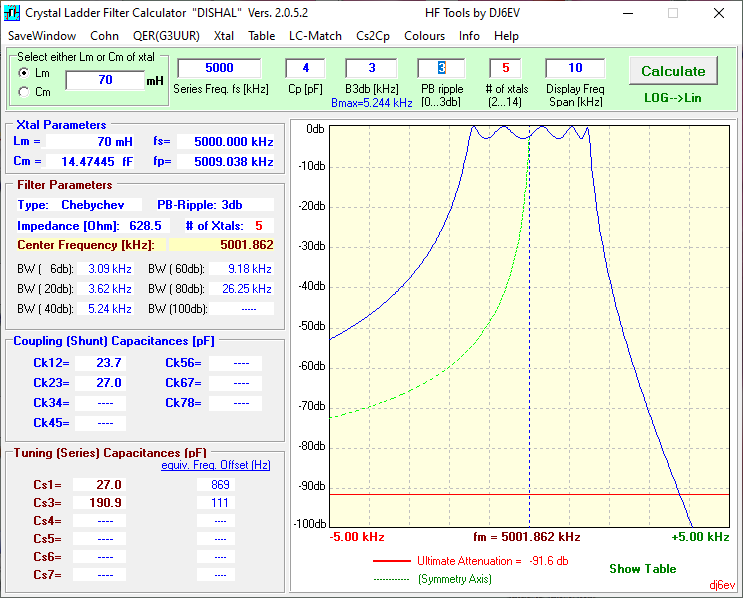Open the SaveWindow menu
Image resolution: width=743 pixels, height=598 pixels.
click(42, 36)
